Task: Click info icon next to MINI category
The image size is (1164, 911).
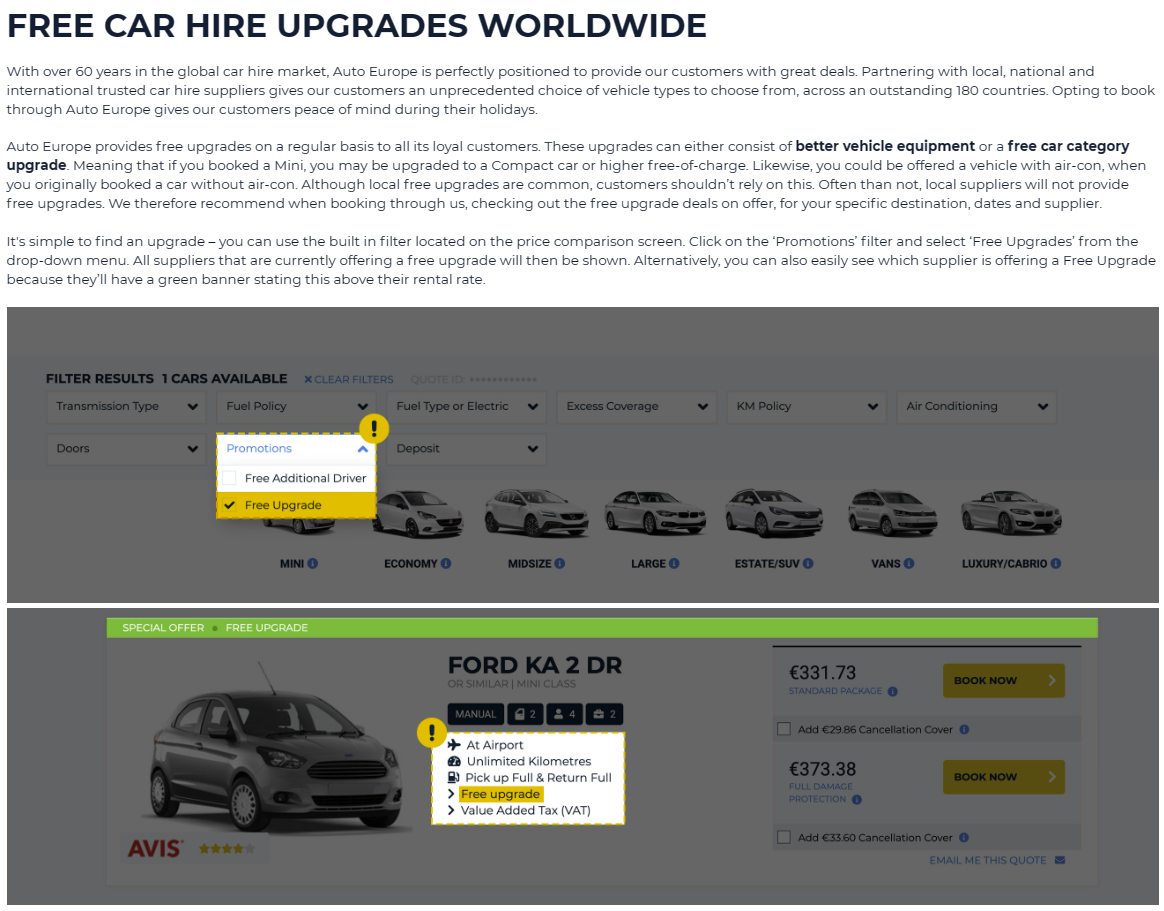Action: click(313, 564)
